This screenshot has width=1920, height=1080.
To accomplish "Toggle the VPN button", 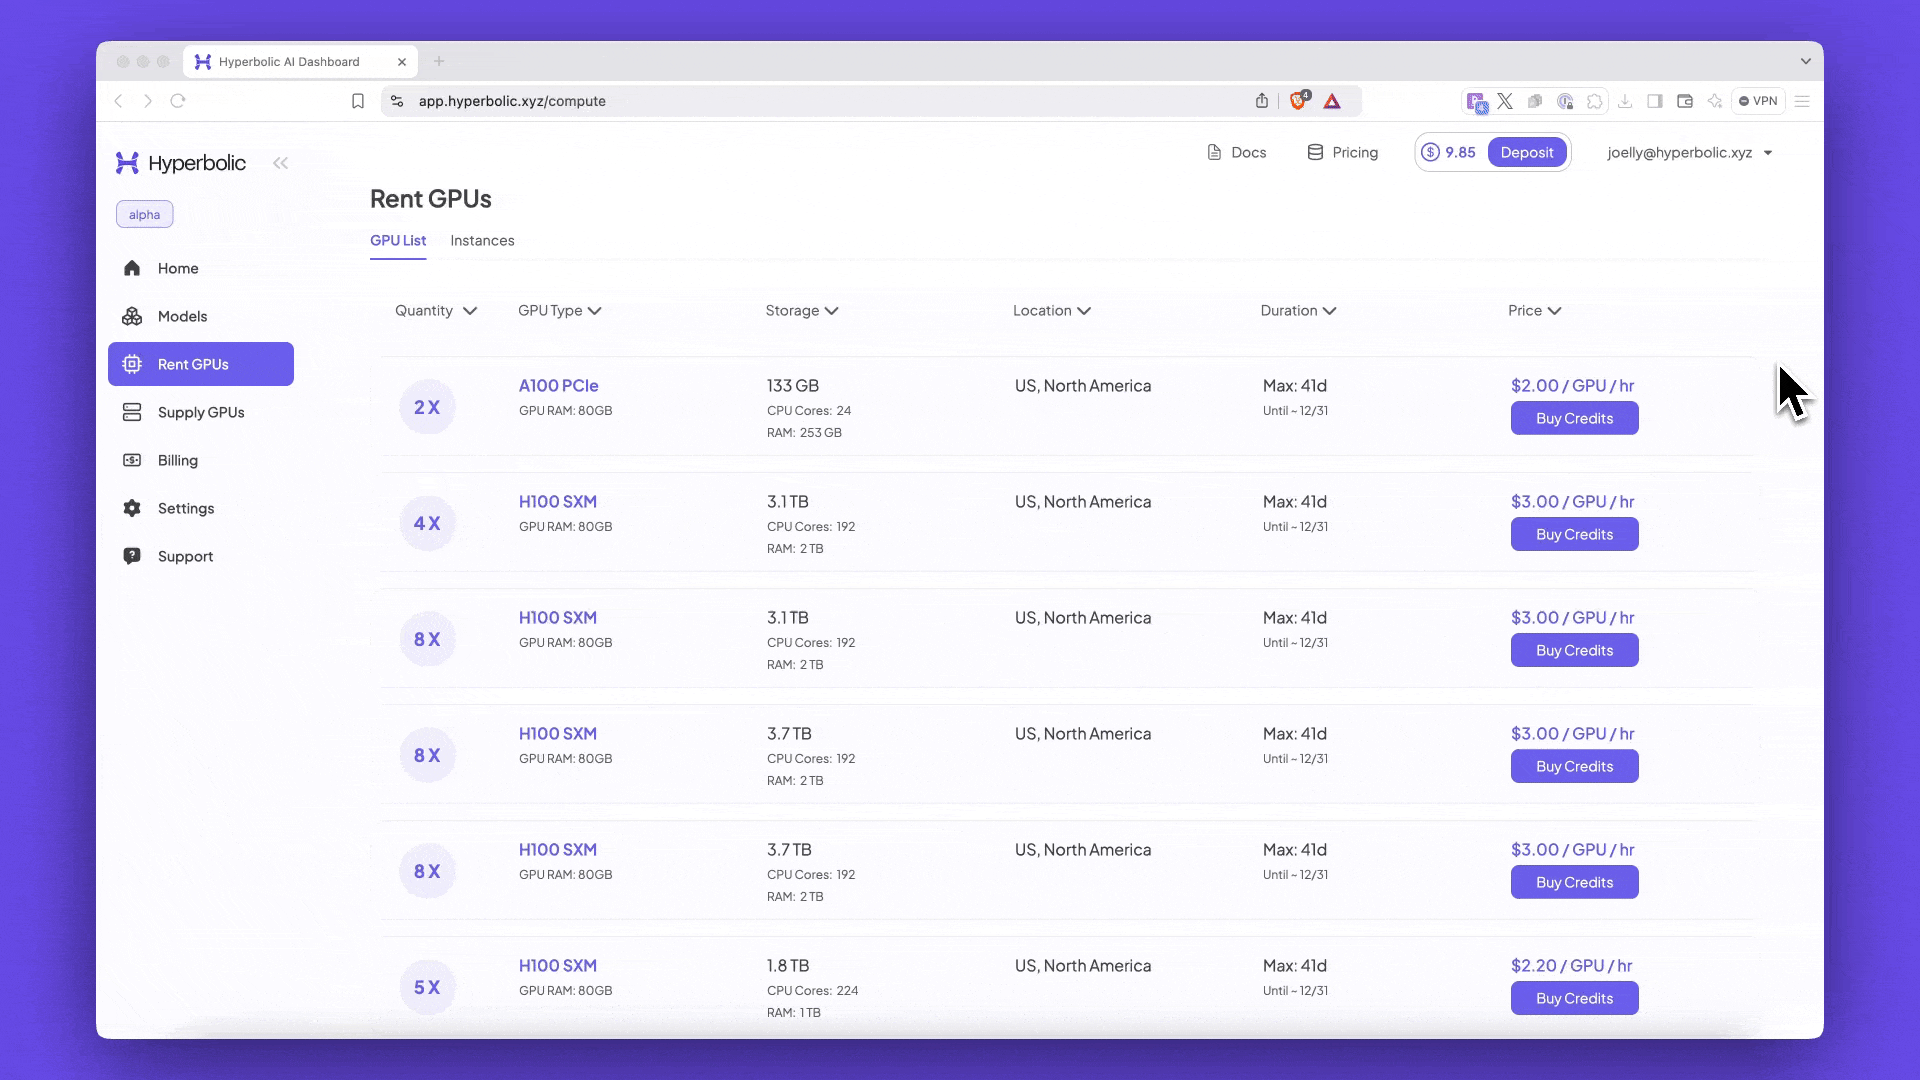I will tap(1758, 101).
